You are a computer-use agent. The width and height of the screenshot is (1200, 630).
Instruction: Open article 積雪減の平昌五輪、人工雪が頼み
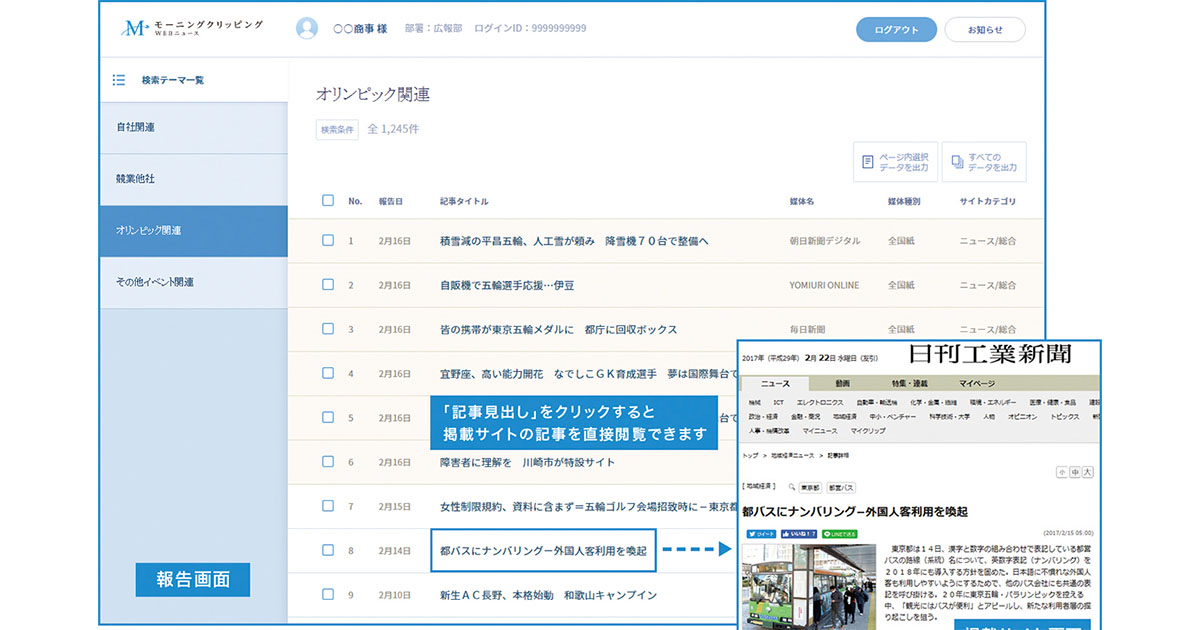(574, 241)
